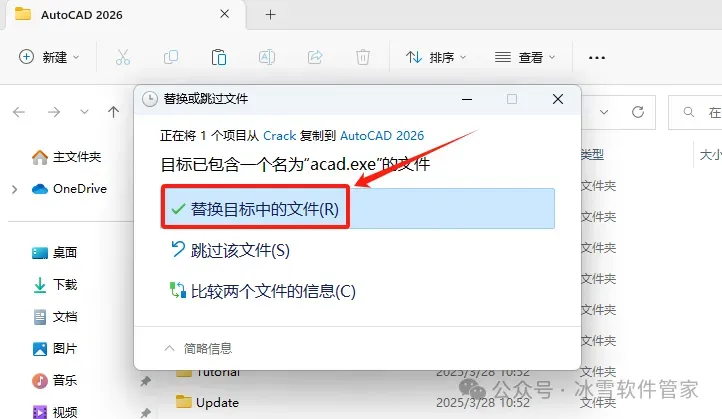This screenshot has height=419, width=722.
Task: Open the 查看 view dropdown
Action: tap(525, 57)
